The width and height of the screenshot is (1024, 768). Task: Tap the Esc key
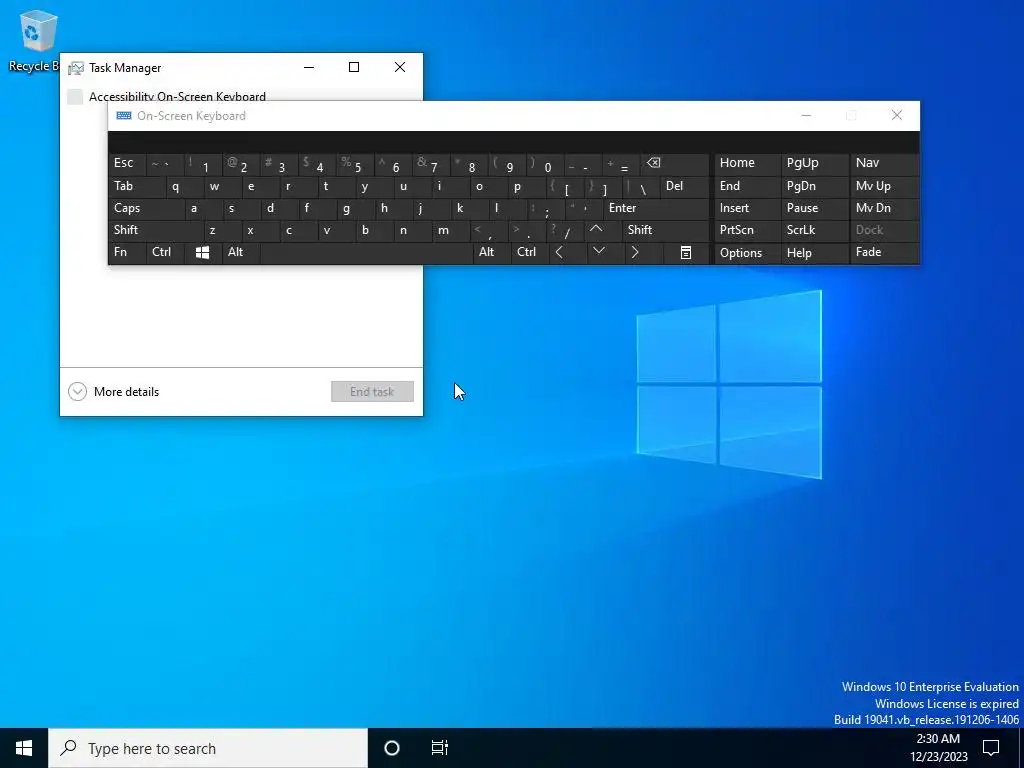[127, 163]
